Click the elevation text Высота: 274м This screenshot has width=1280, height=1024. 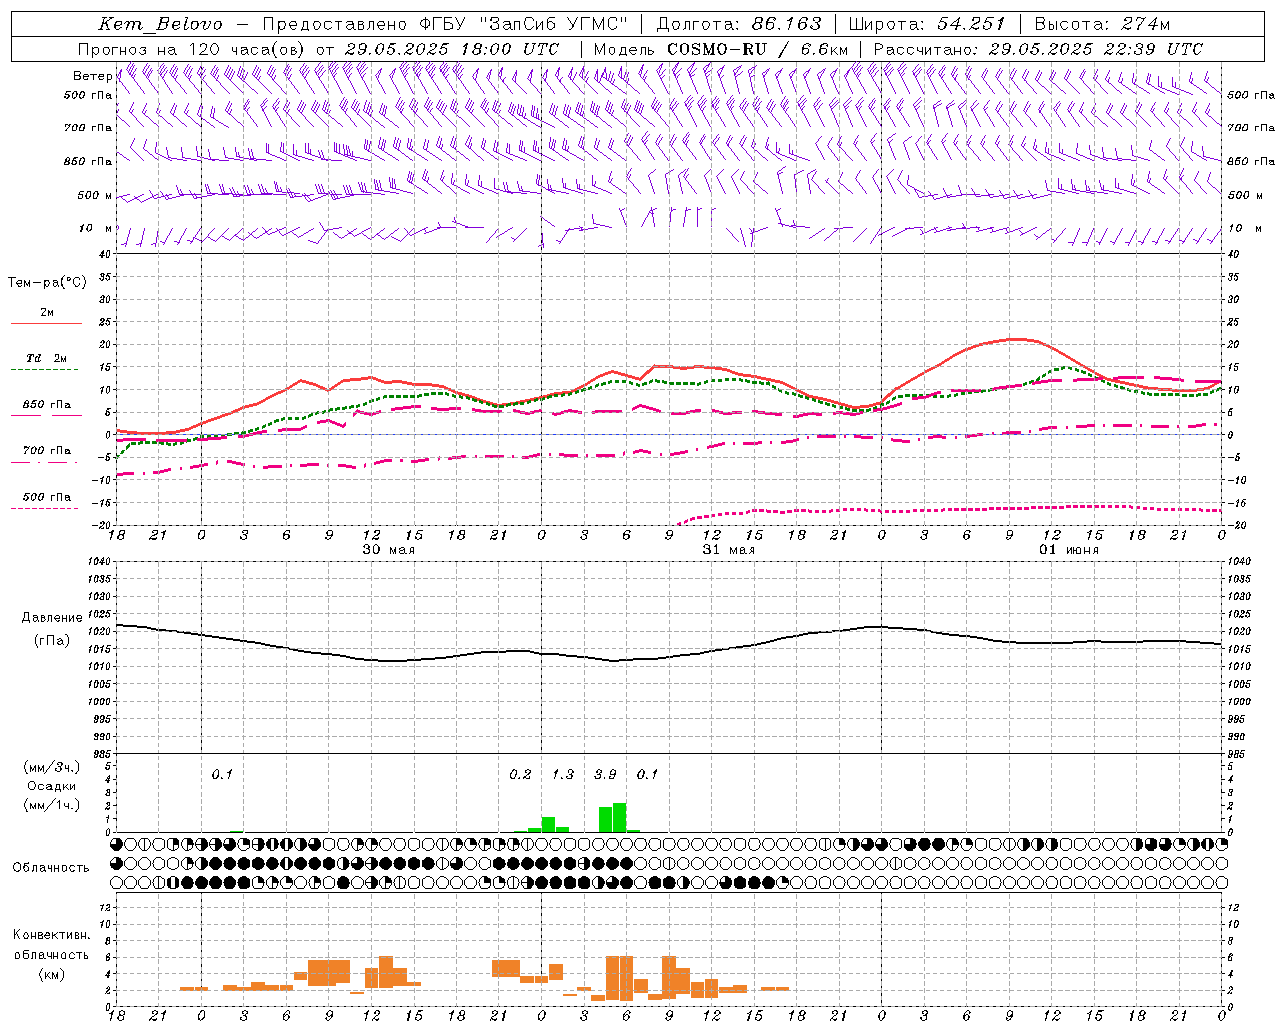click(1102, 24)
